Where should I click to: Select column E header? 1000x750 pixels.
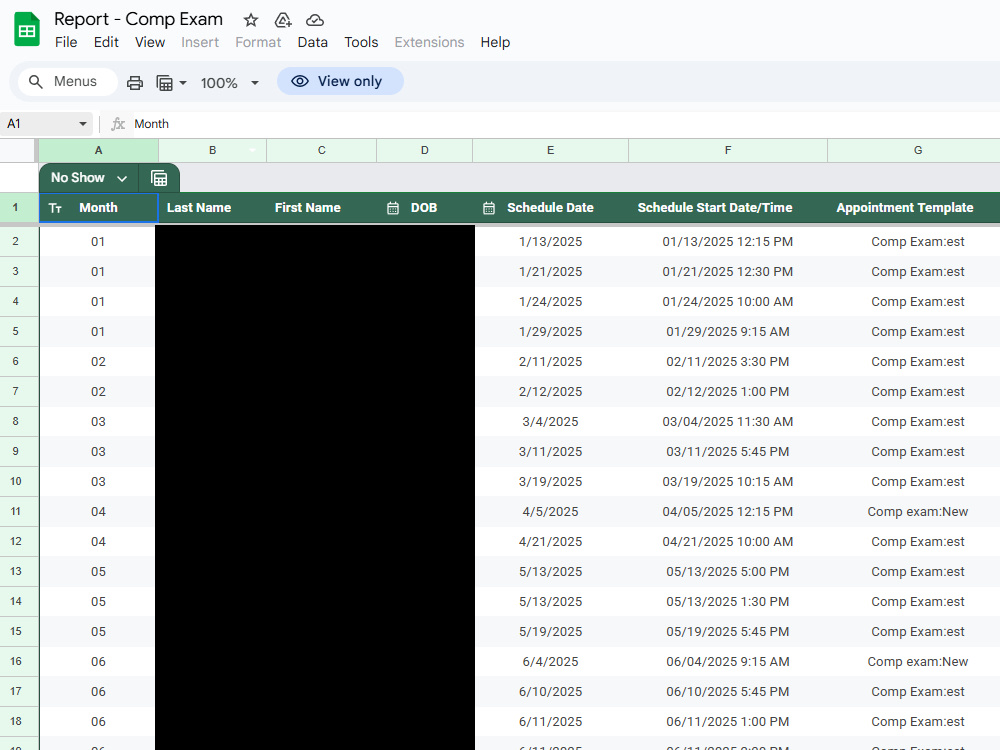point(550,151)
